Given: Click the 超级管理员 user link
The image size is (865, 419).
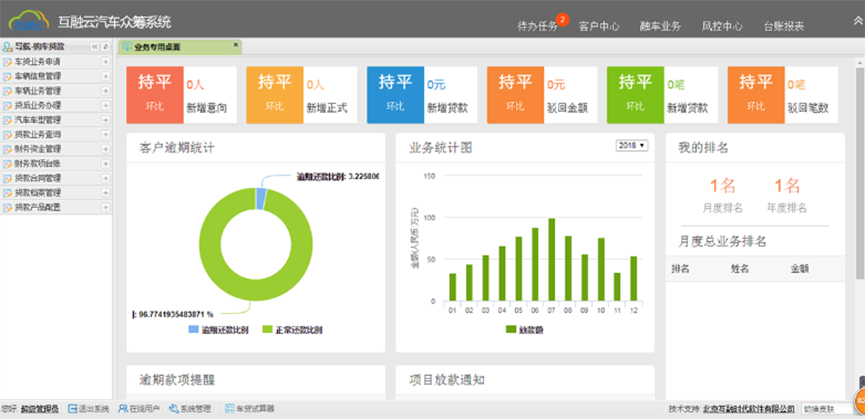Looking at the screenshot, I should [41, 409].
